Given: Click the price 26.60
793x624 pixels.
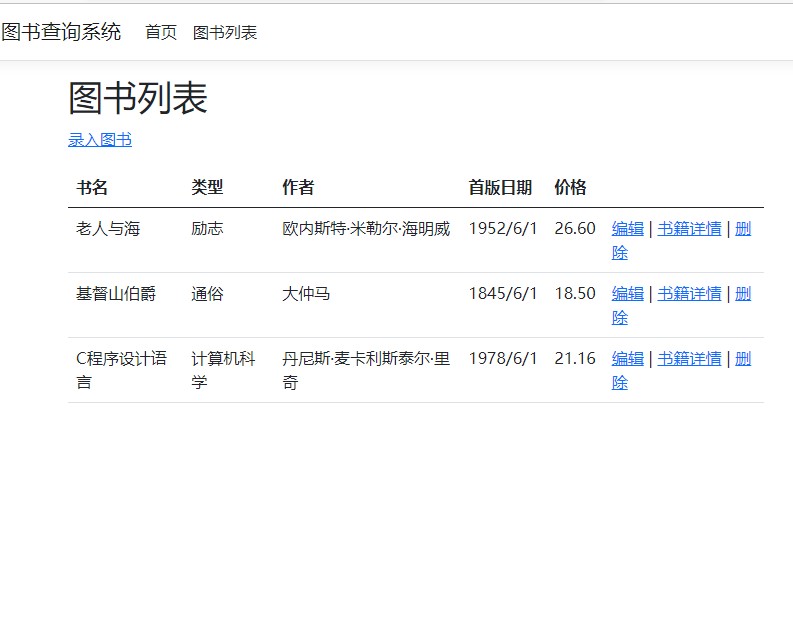Looking at the screenshot, I should tap(575, 229).
